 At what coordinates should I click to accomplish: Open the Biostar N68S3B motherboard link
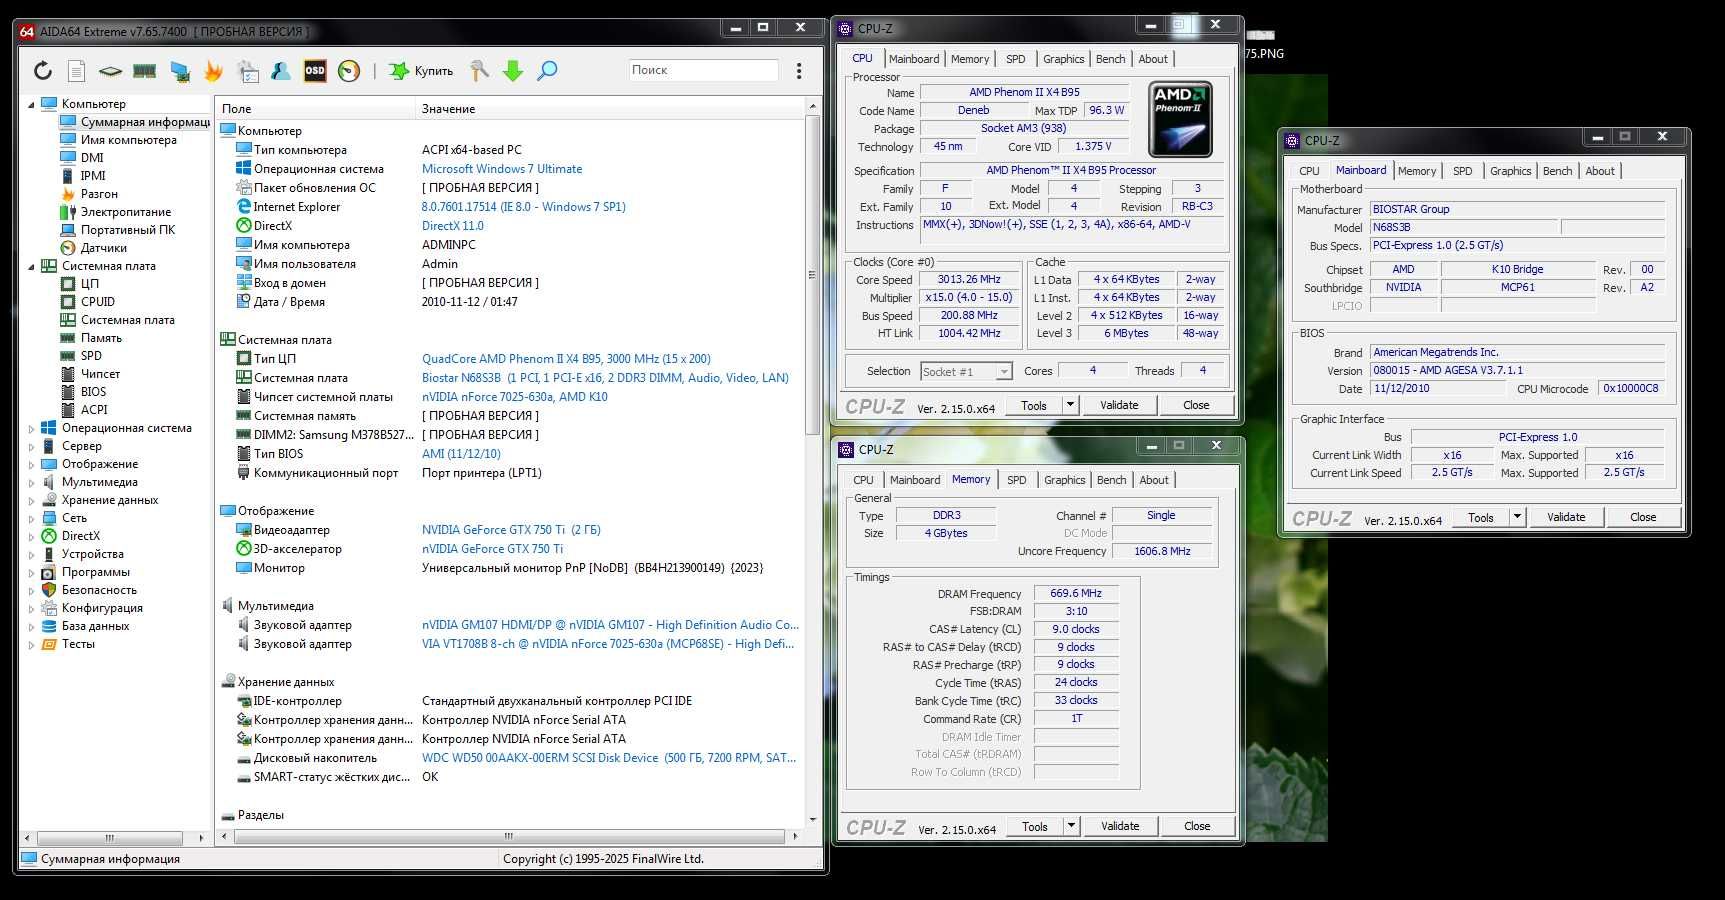(x=605, y=378)
